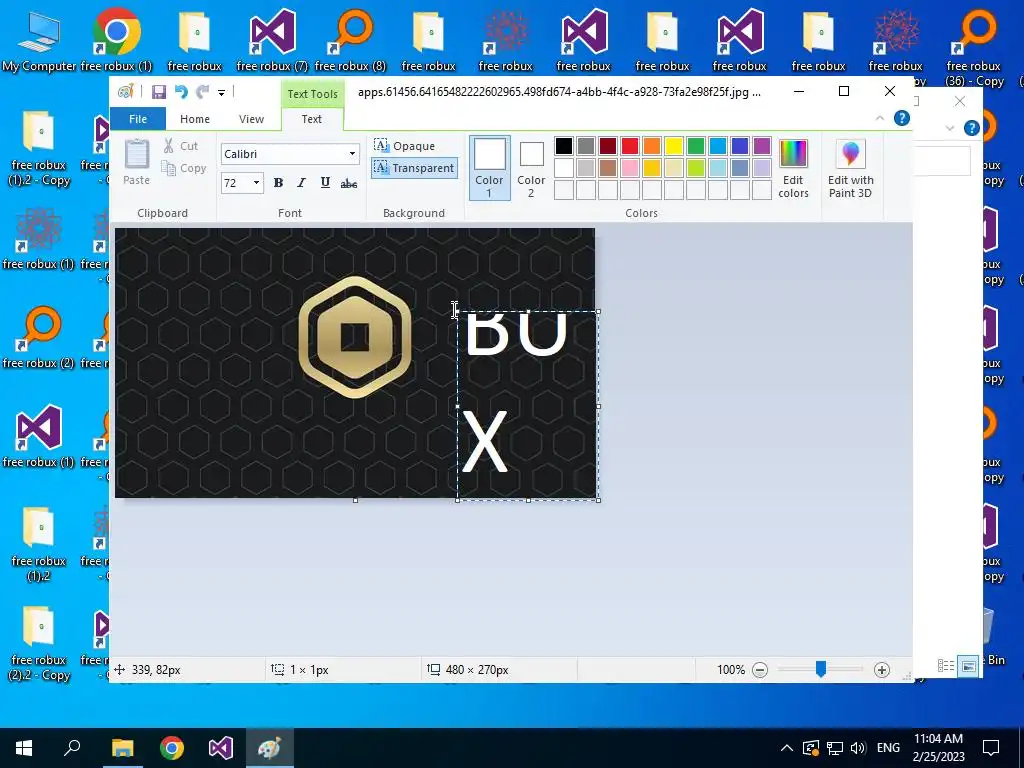Toggle Underline text formatting

tap(325, 183)
